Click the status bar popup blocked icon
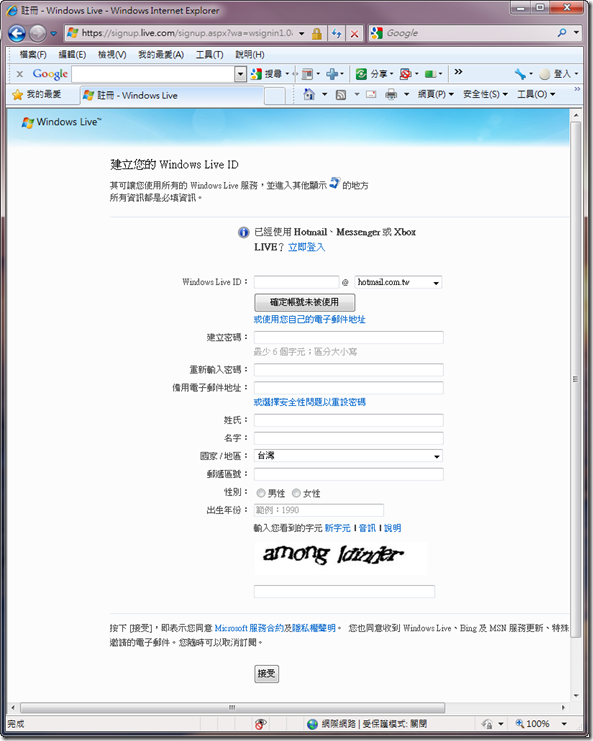Image resolution: width=593 pixels, height=741 pixels. coord(260,724)
